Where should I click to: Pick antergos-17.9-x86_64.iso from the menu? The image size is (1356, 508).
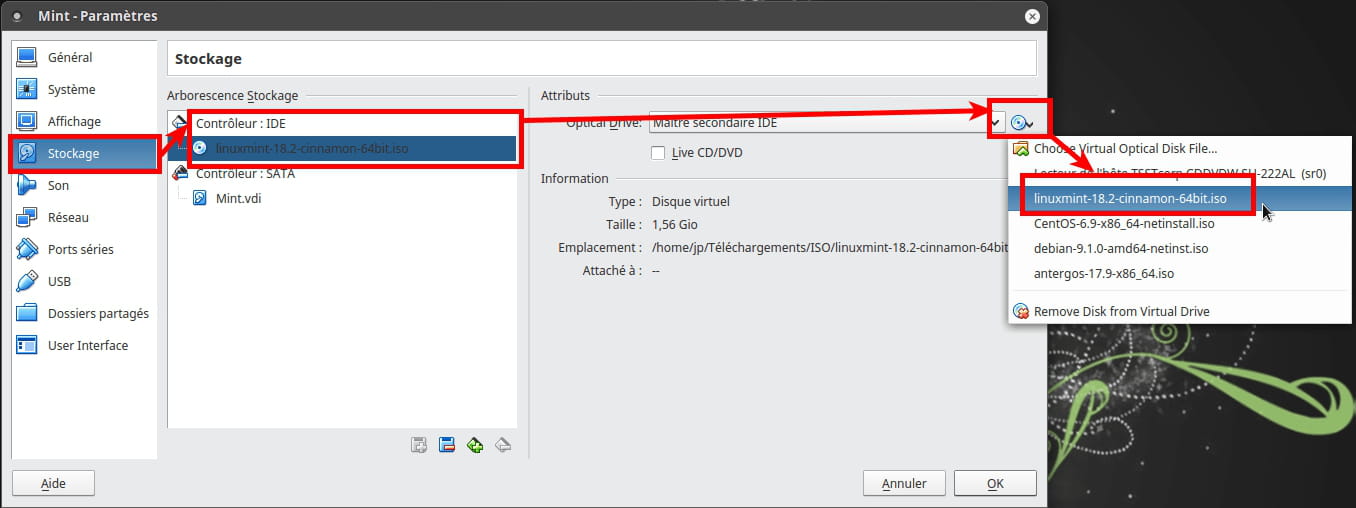pyautogui.click(x=1180, y=273)
